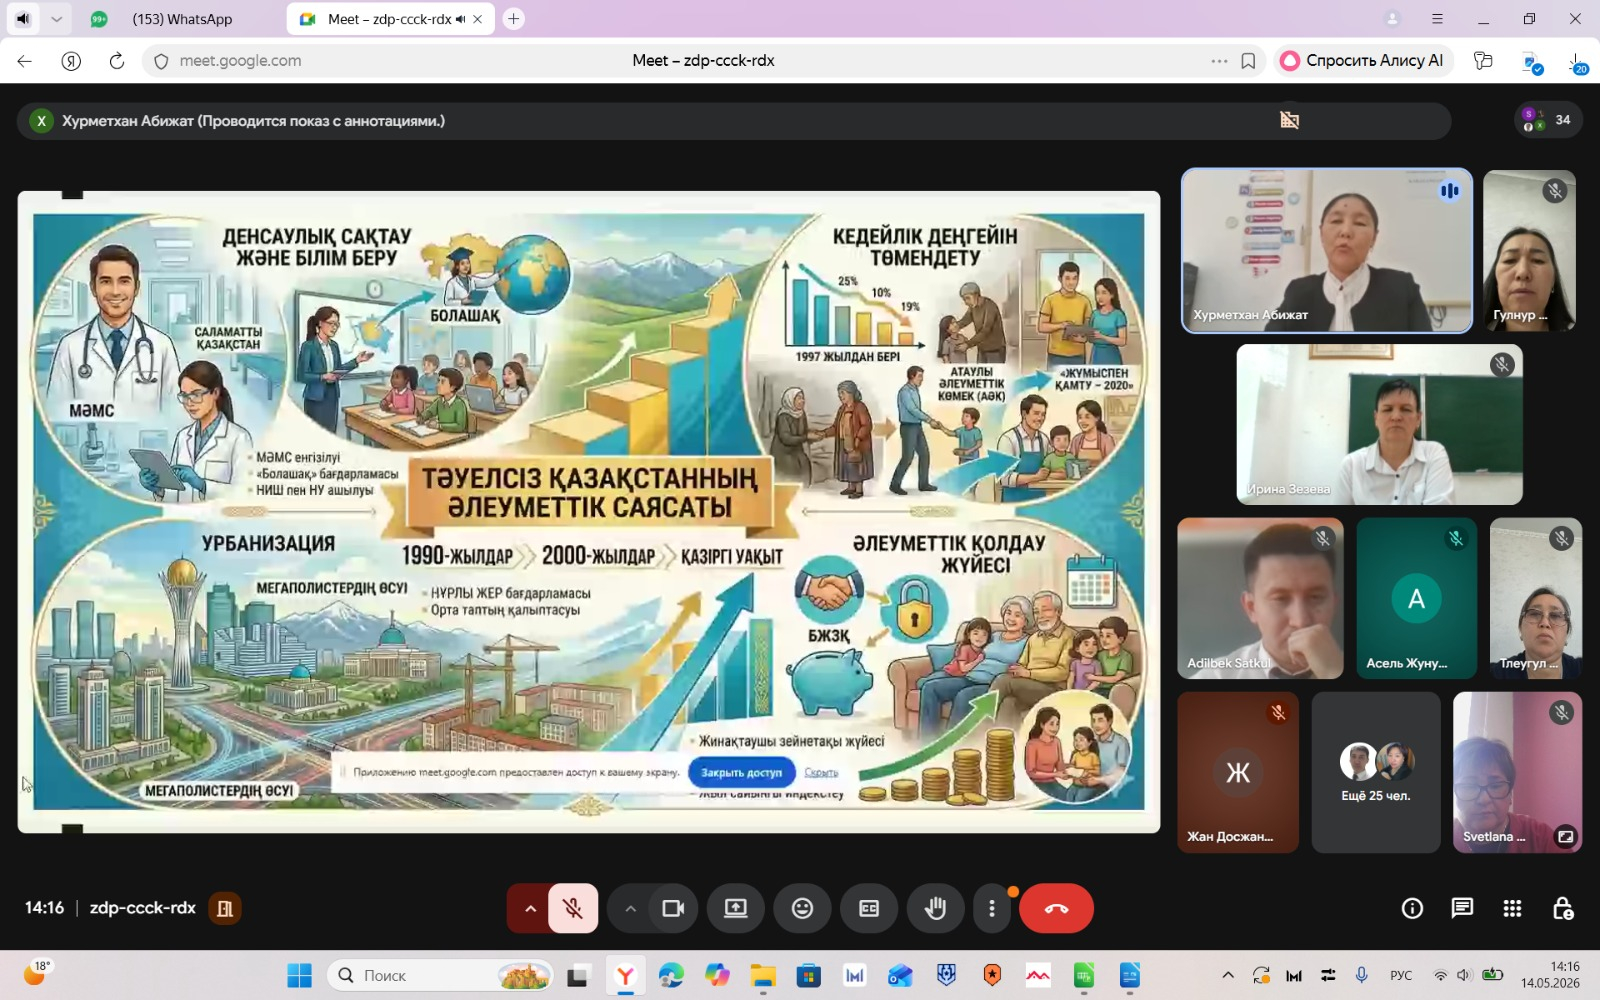
Task: Turn on closed captions
Action: (x=869, y=908)
